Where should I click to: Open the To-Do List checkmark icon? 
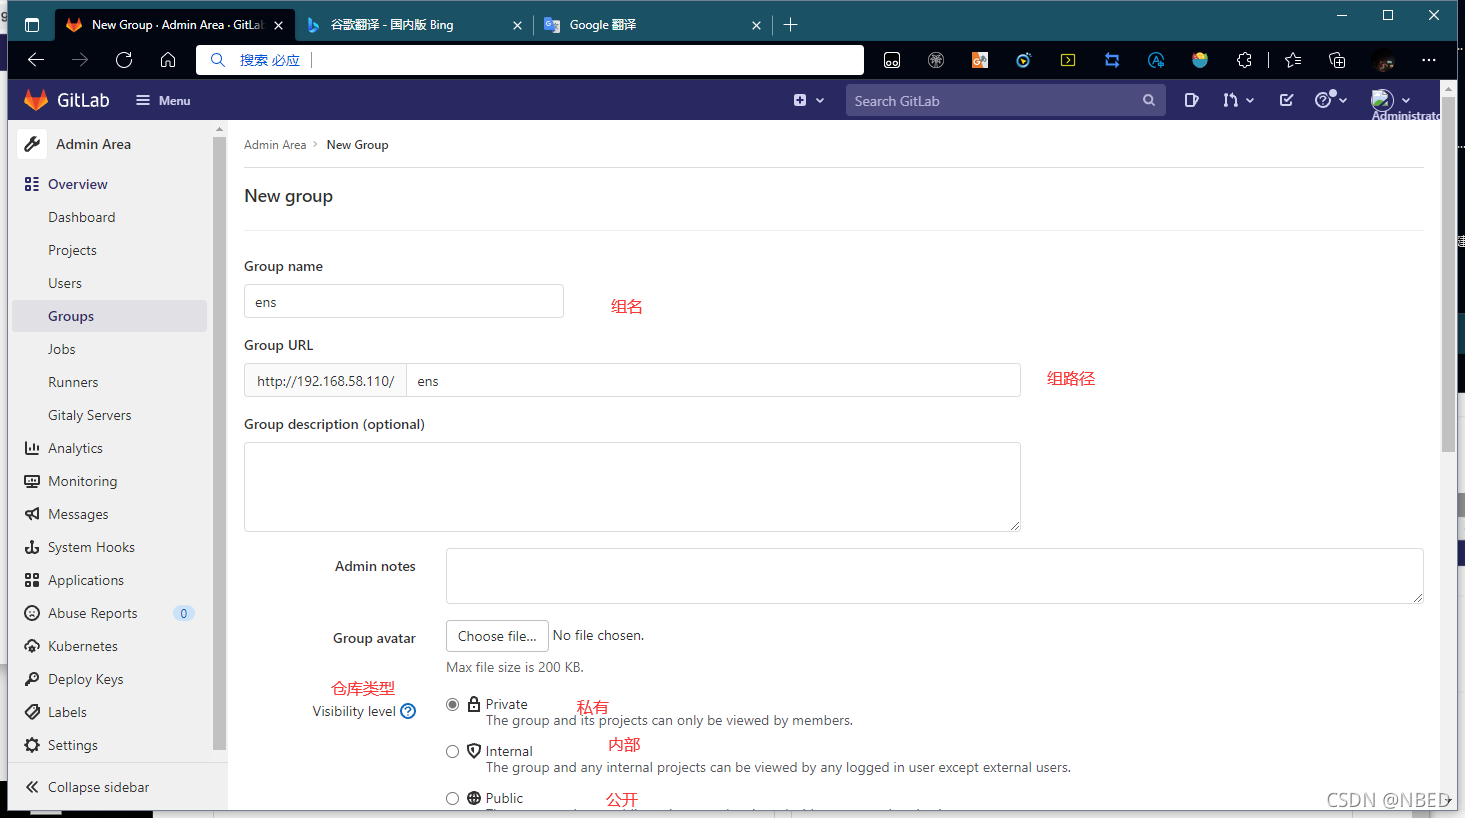pos(1286,100)
